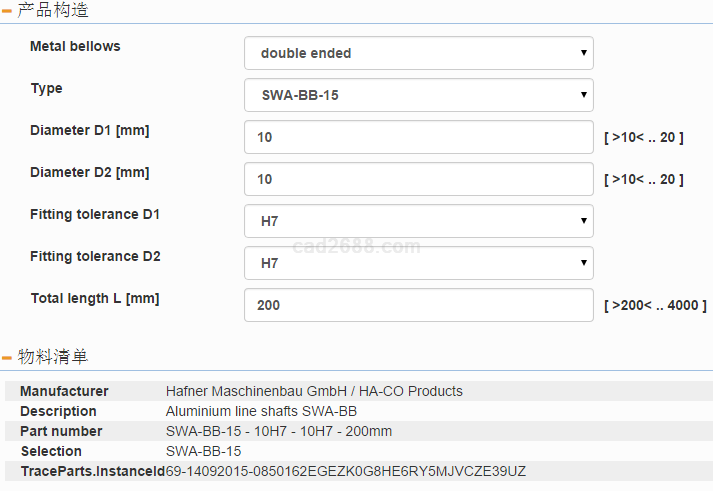This screenshot has width=713, height=491.
Task: Click the Diameter D2 range hint
Action: [x=644, y=179]
